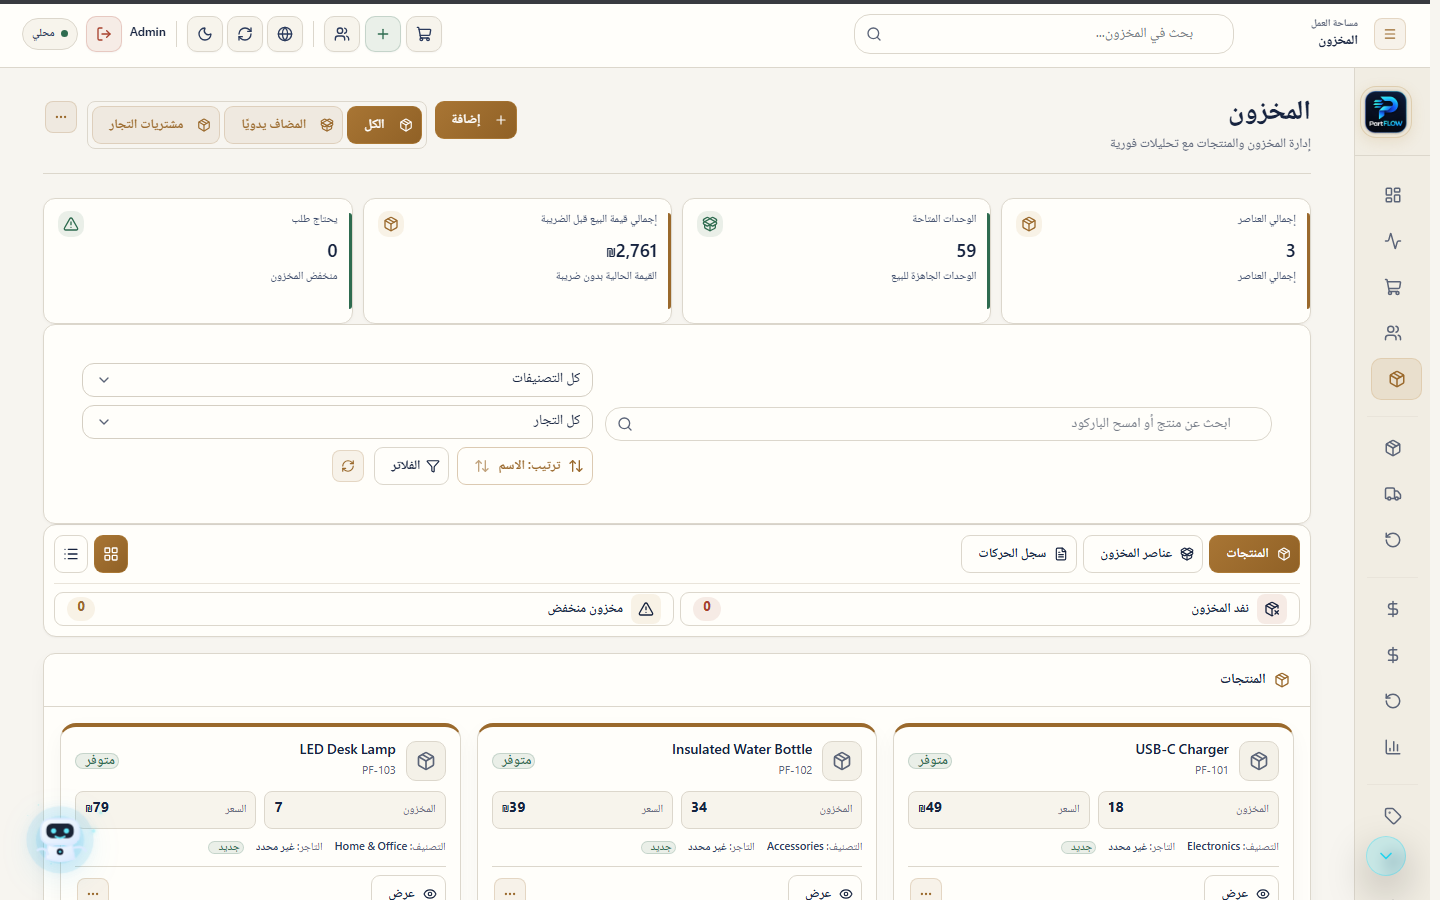Select the الكل filter tab
Screen dimensions: 1440x900
pyautogui.click(x=384, y=125)
